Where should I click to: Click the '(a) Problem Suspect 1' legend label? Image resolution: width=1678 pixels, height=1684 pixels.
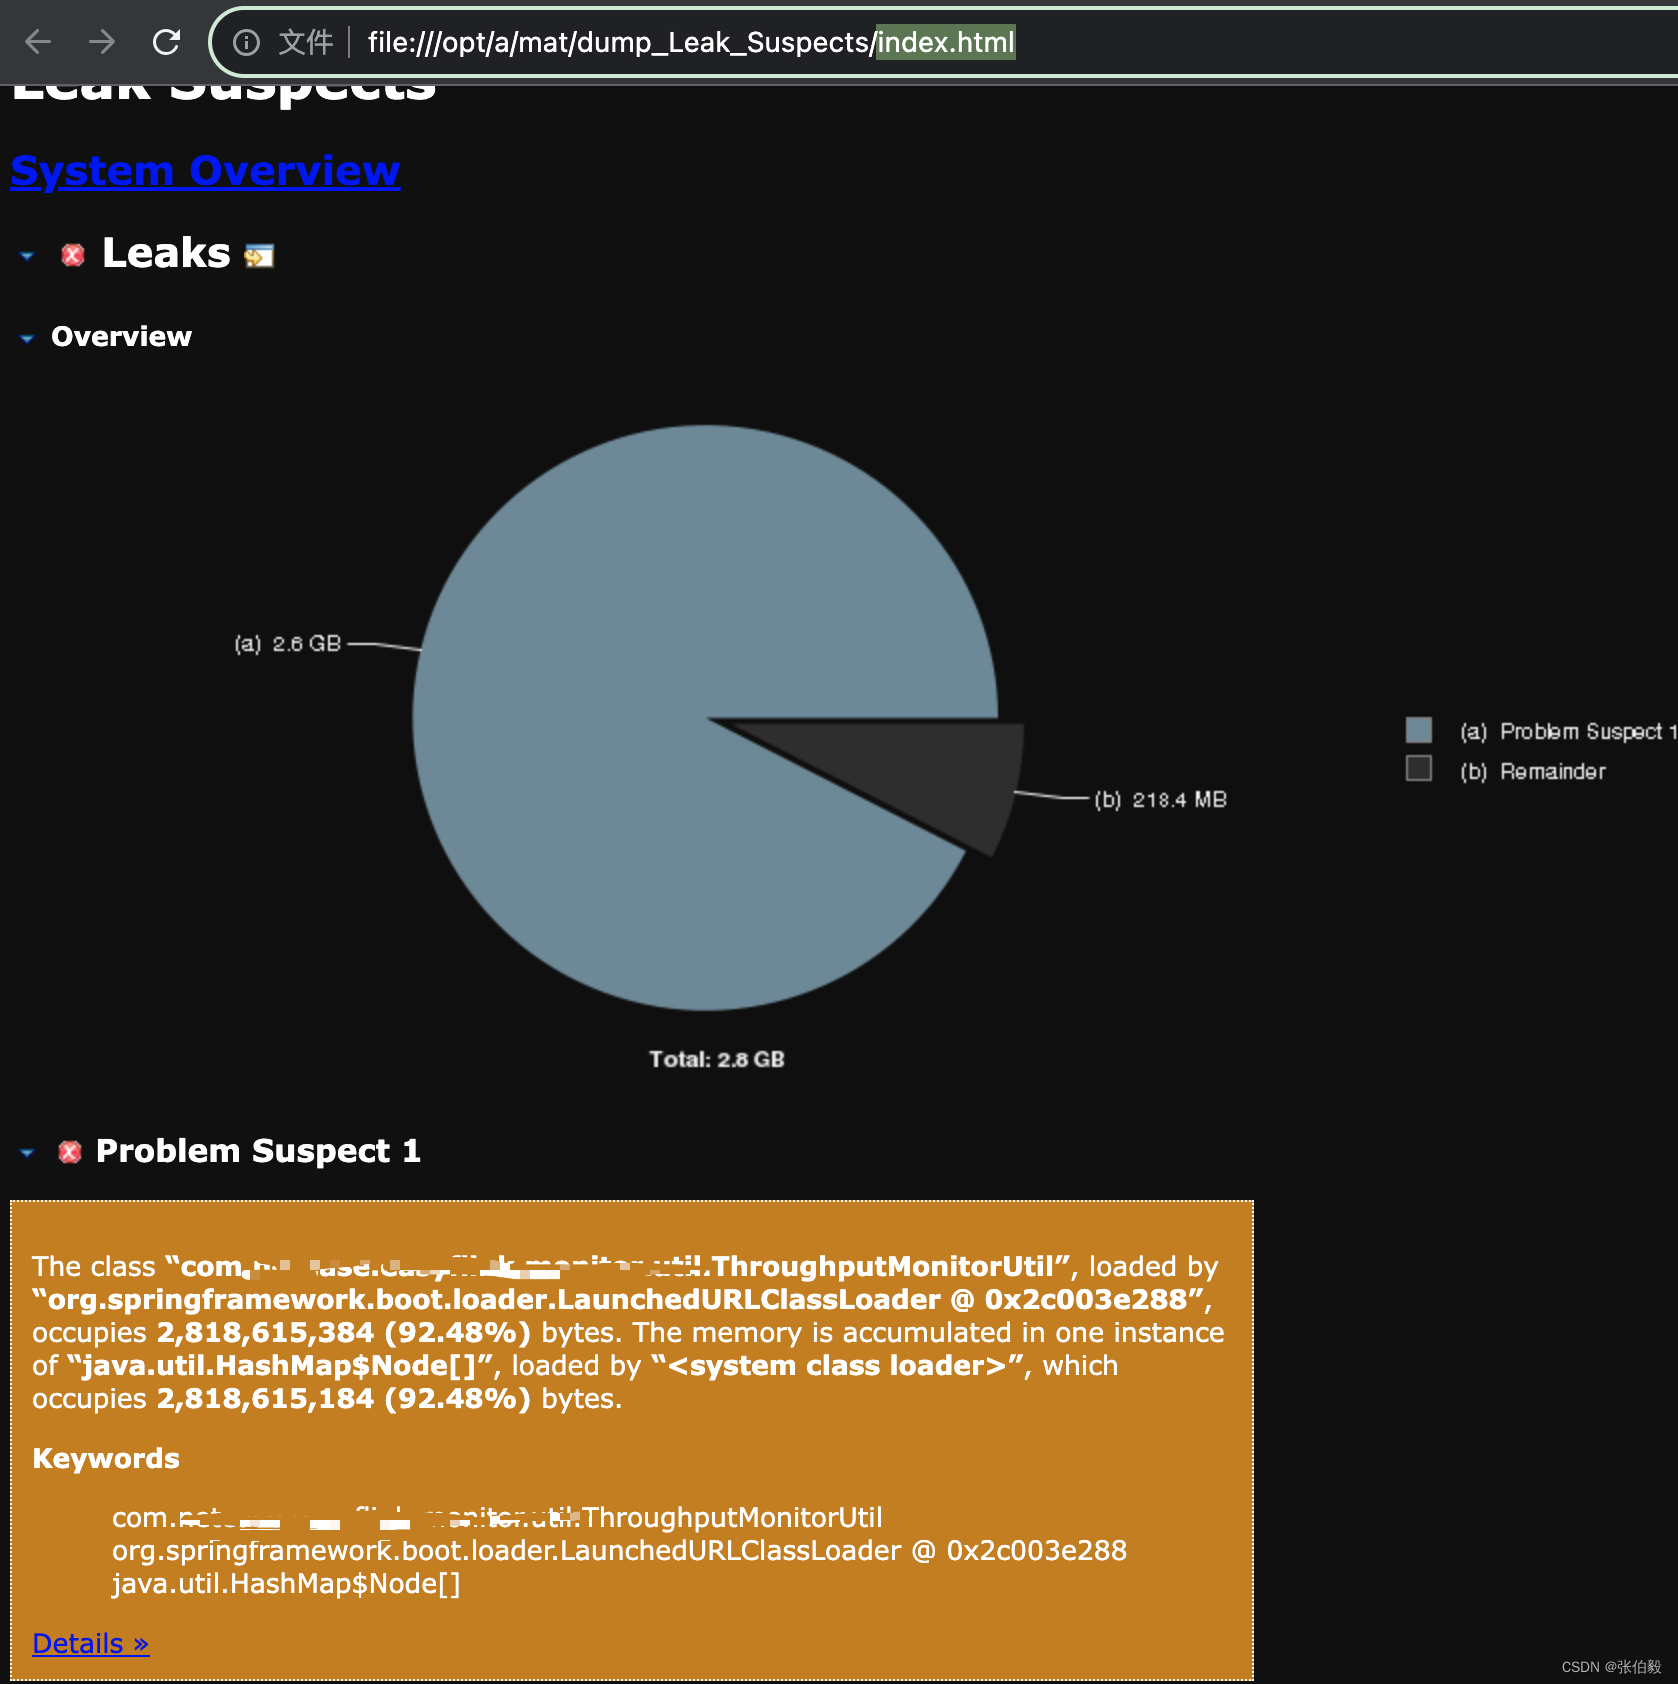pos(1567,731)
